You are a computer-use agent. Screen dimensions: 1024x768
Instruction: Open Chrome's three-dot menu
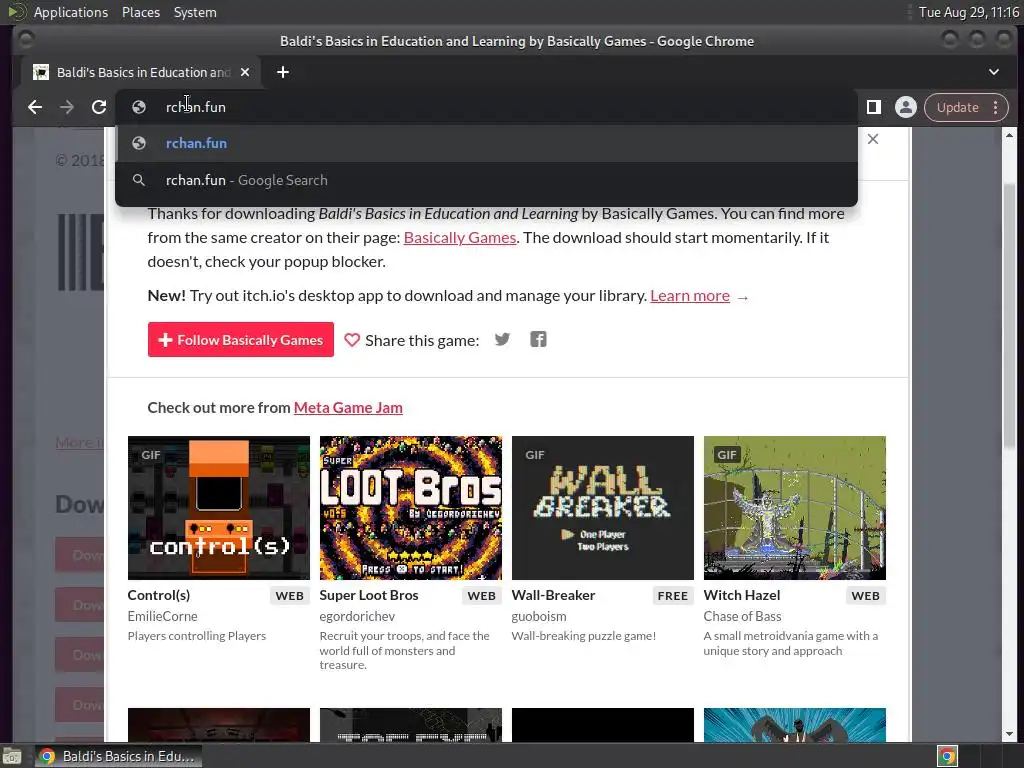996,107
